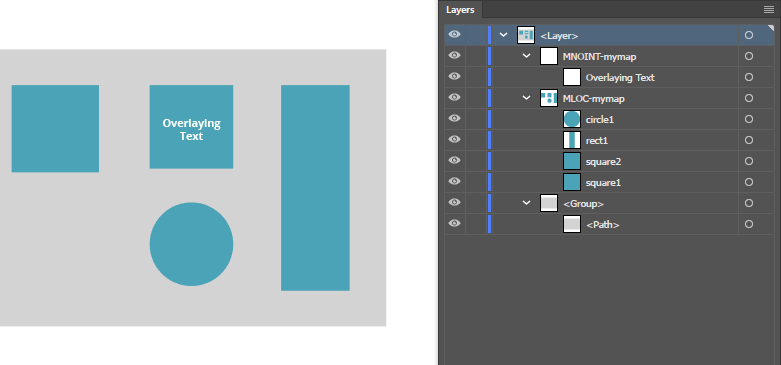Select the <Group> row name
This screenshot has height=365, width=781.
point(583,204)
